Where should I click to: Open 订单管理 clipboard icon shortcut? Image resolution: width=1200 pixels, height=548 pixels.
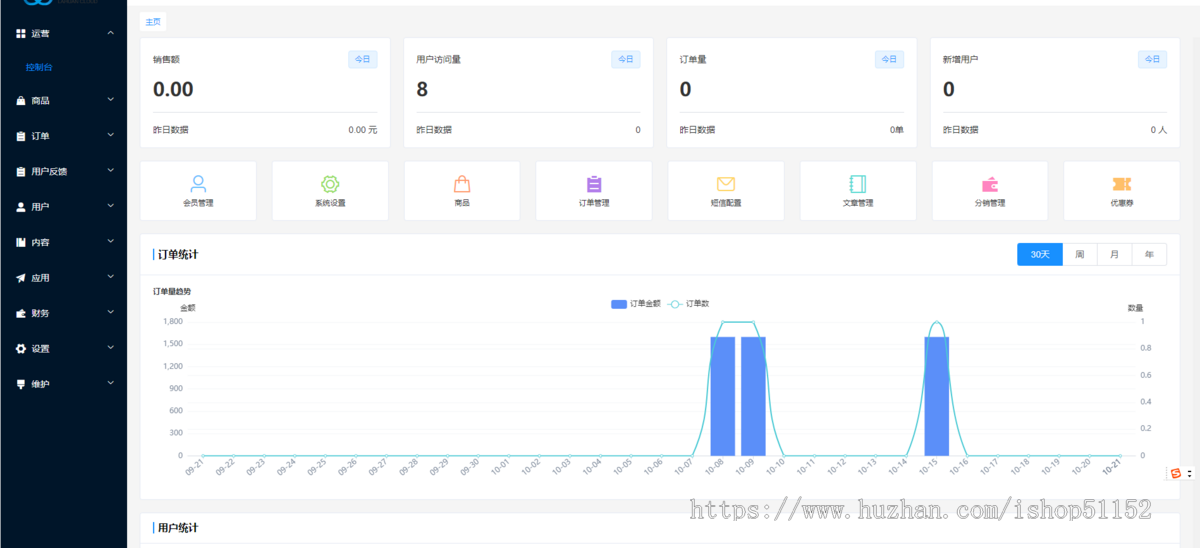[594, 184]
